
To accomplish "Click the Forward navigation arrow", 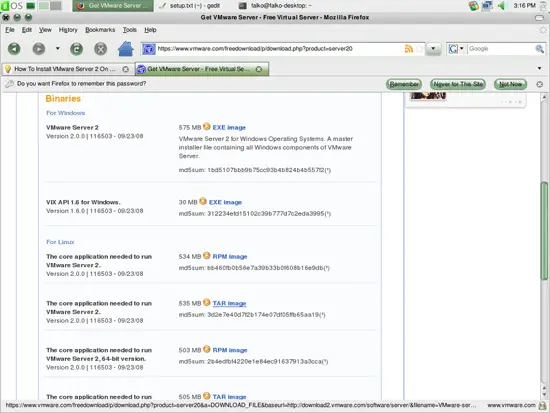I will coord(39,48).
